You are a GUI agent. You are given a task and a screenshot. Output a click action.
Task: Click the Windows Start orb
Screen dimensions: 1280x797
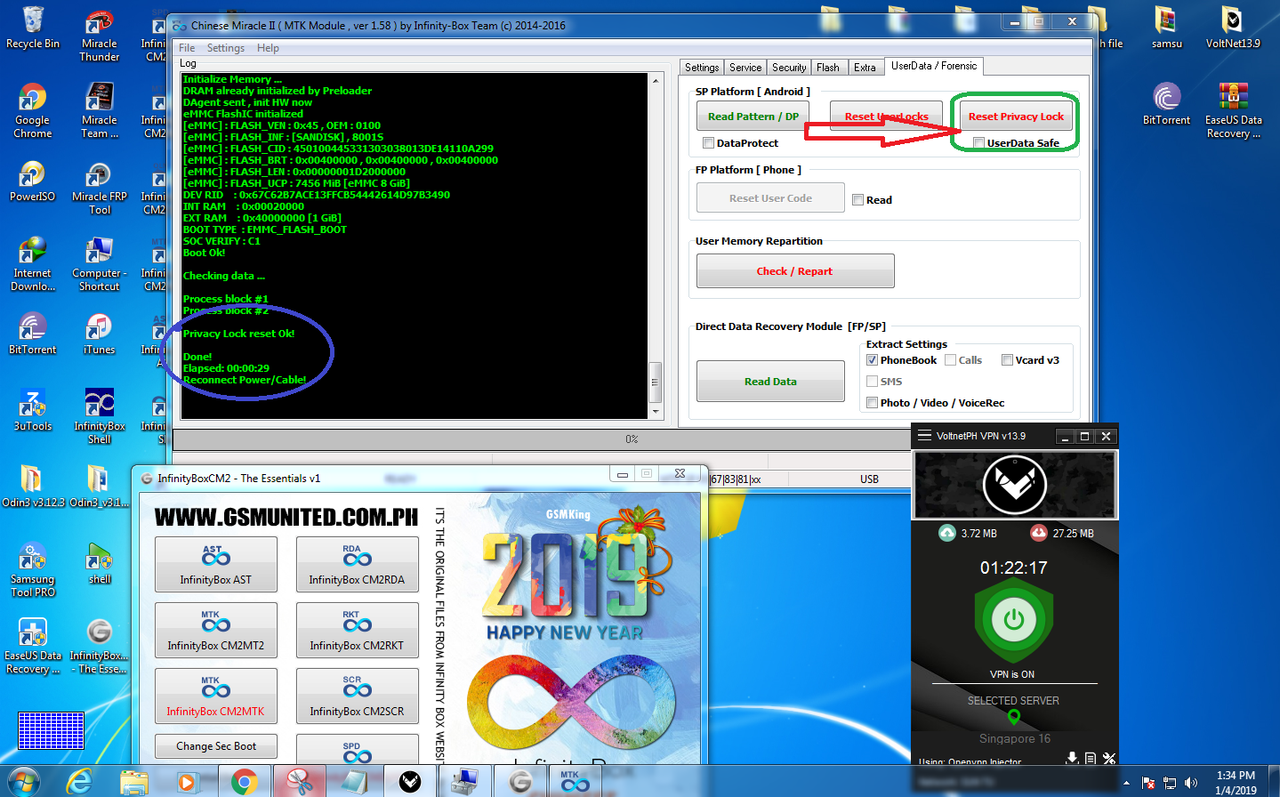click(x=24, y=780)
